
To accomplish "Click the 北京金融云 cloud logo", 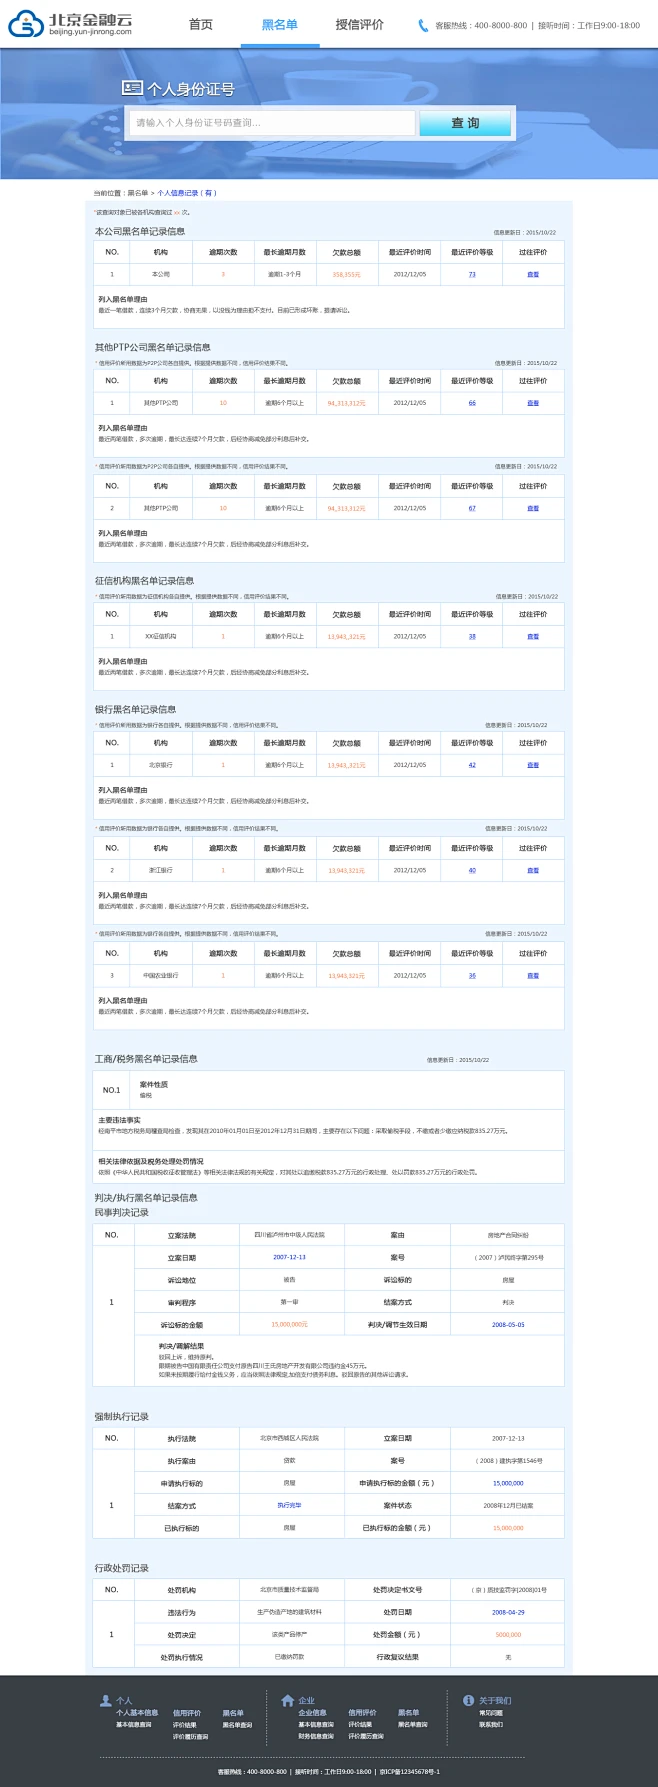I will click(26, 24).
